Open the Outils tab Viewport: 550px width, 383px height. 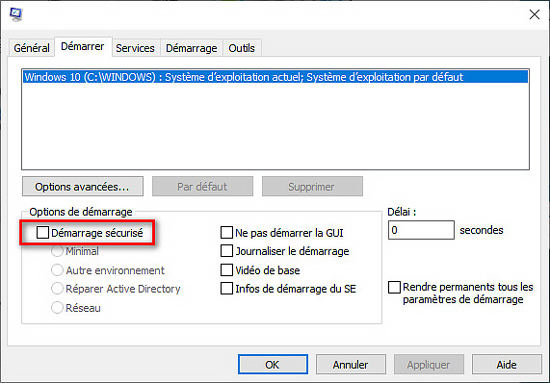pyautogui.click(x=241, y=48)
